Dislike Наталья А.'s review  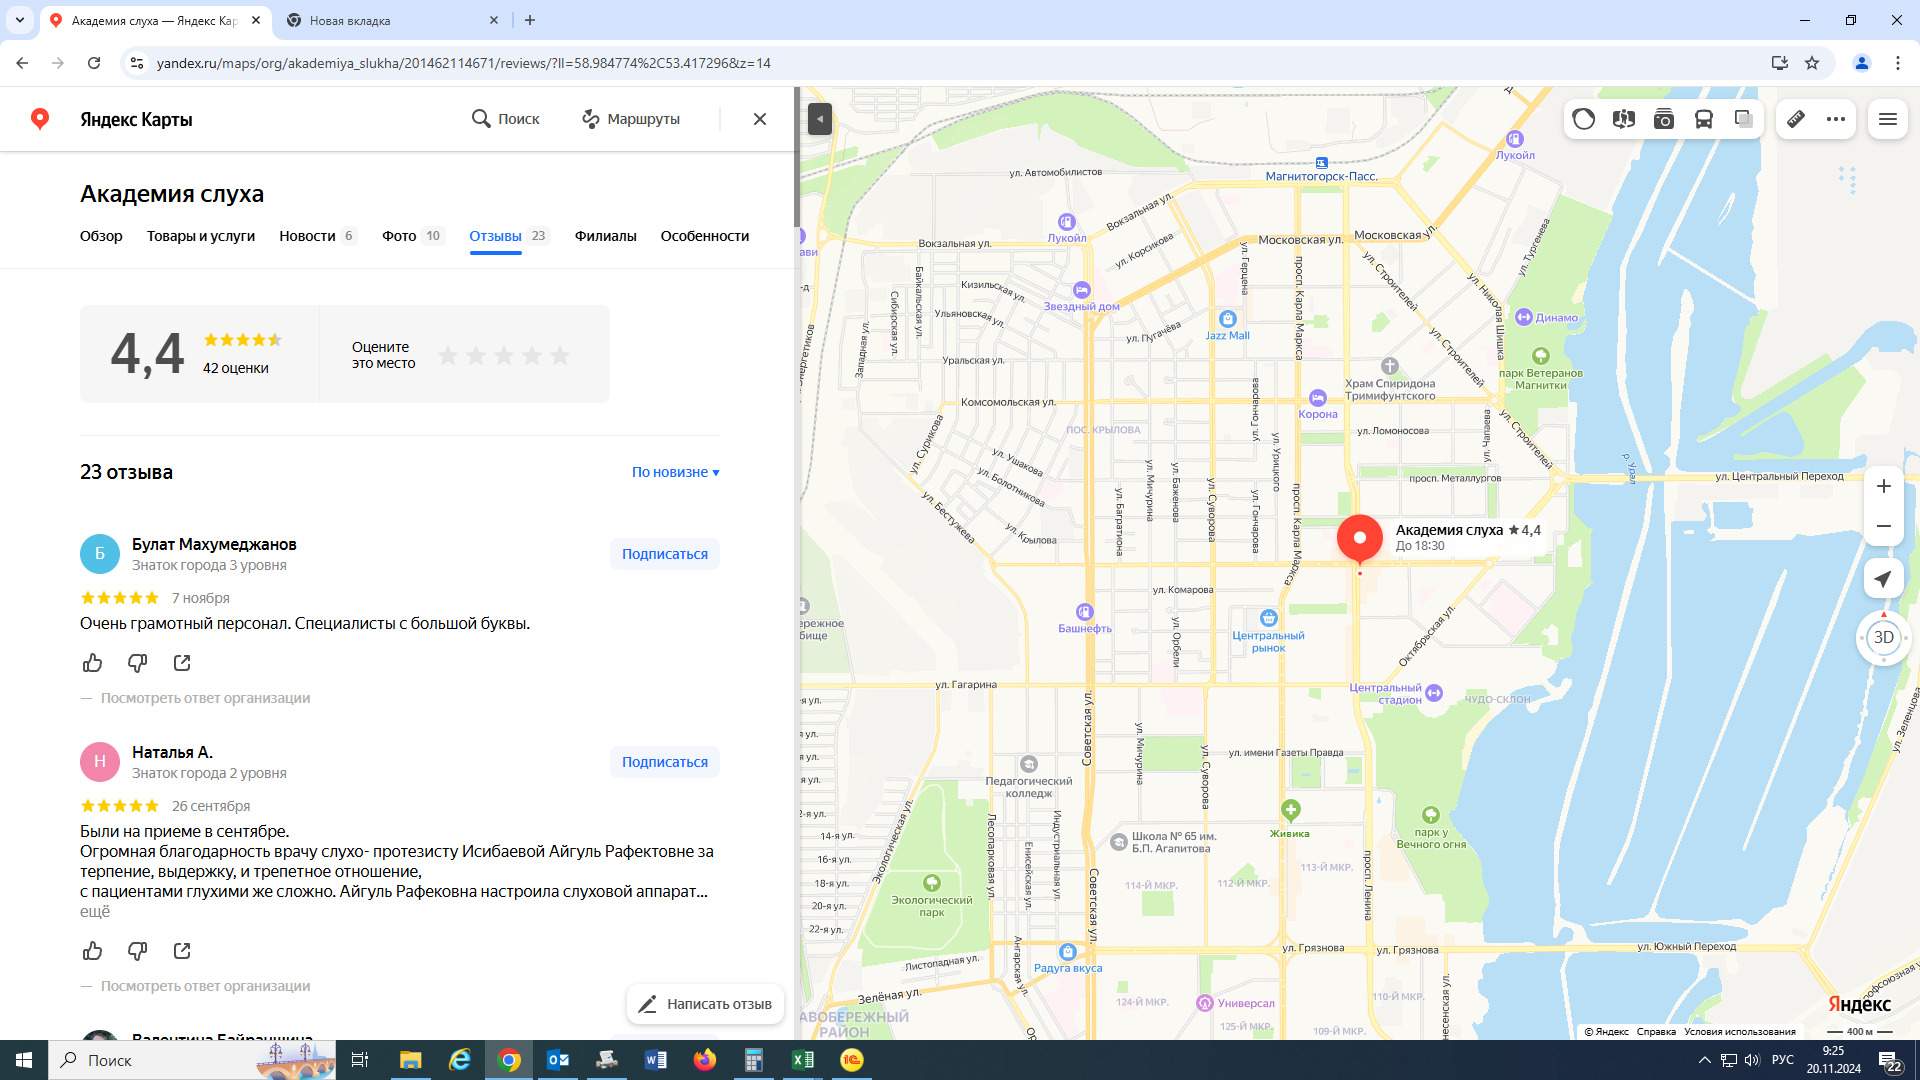[x=137, y=951]
